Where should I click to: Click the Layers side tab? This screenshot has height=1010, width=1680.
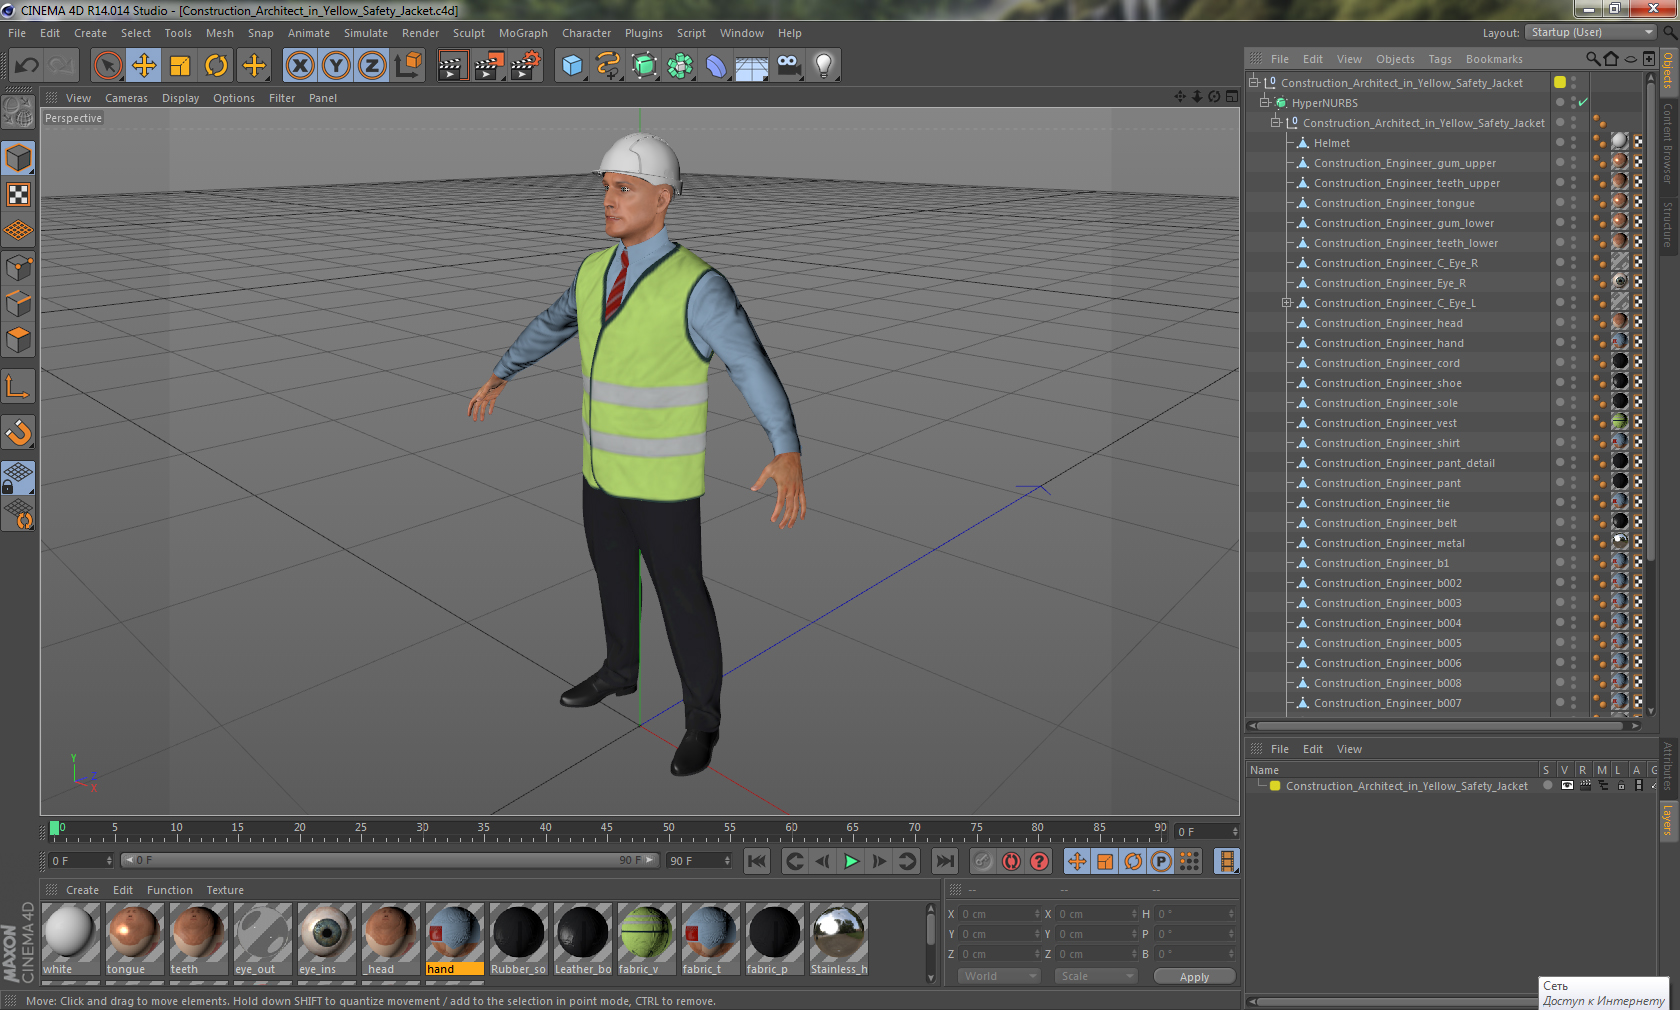1668,820
